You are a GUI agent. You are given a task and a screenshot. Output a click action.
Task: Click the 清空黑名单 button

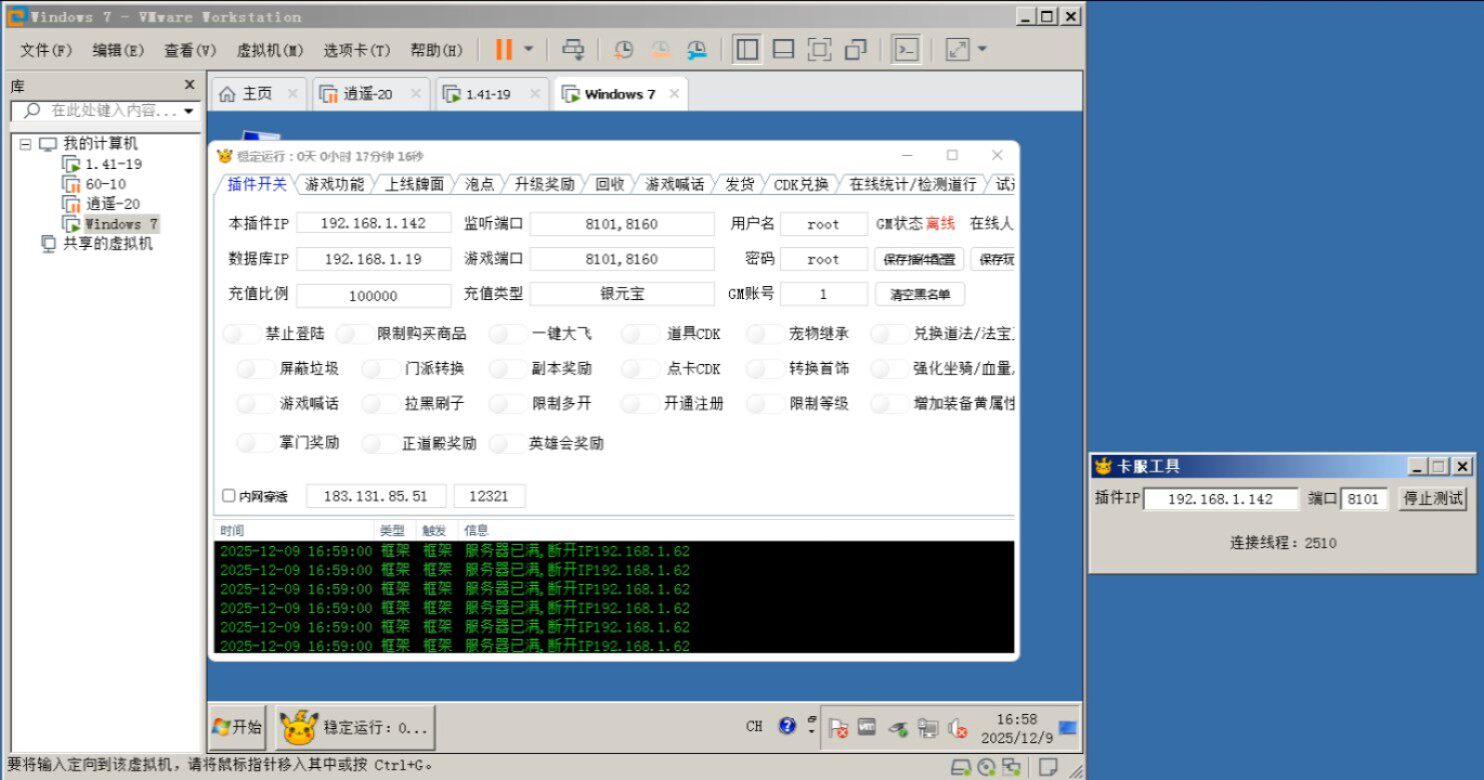coord(920,294)
